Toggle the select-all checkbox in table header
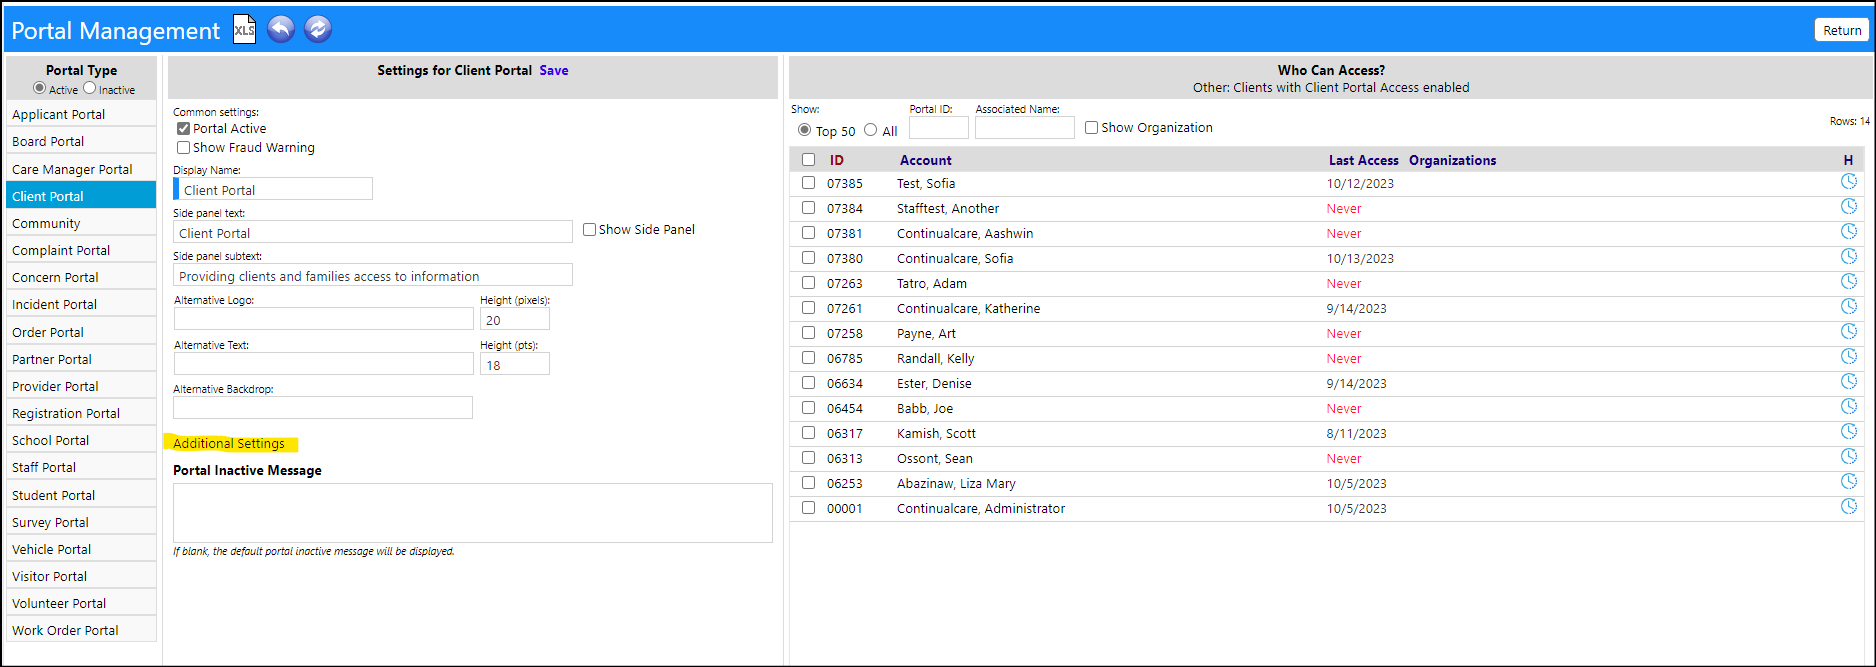The image size is (1876, 667). point(808,160)
